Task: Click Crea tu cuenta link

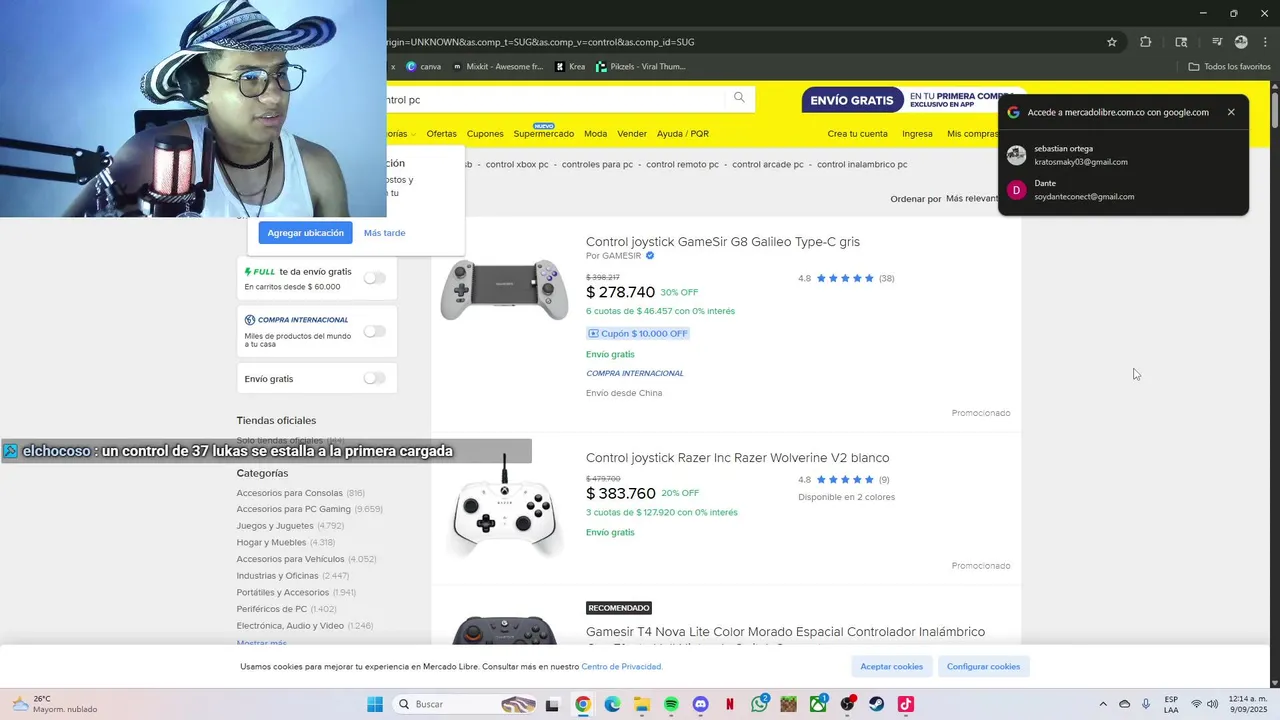Action: tap(857, 134)
